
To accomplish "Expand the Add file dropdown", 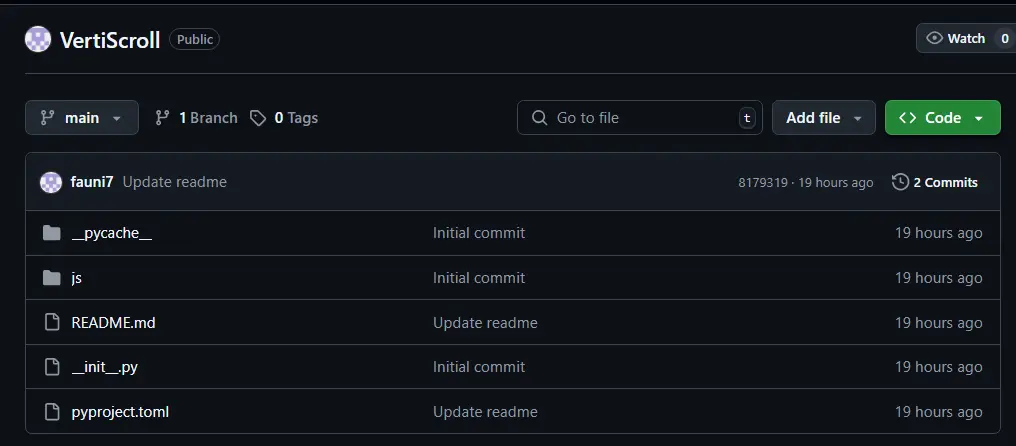I will 823,118.
